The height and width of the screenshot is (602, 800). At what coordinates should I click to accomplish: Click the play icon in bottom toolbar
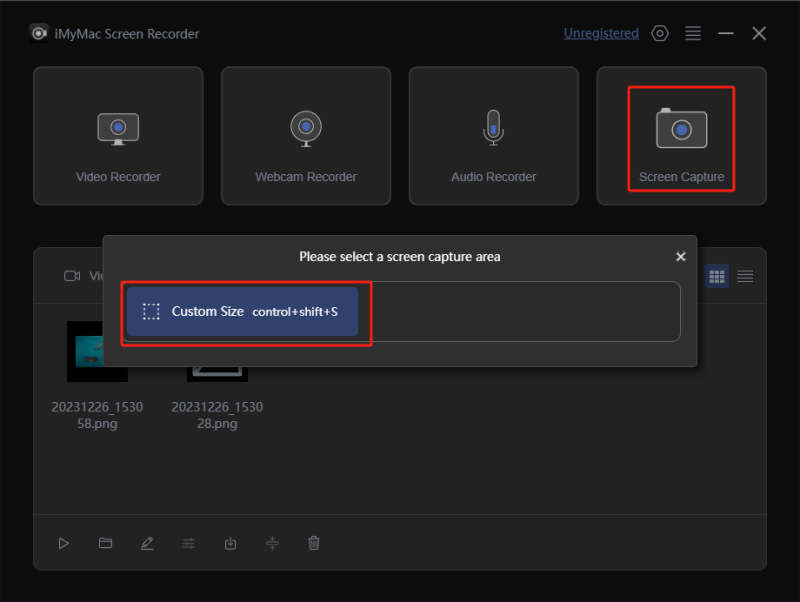(x=63, y=543)
